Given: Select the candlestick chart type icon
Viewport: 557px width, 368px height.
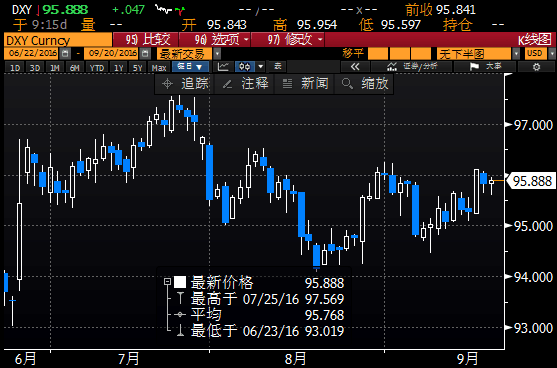Looking at the screenshot, I should pos(245,67).
